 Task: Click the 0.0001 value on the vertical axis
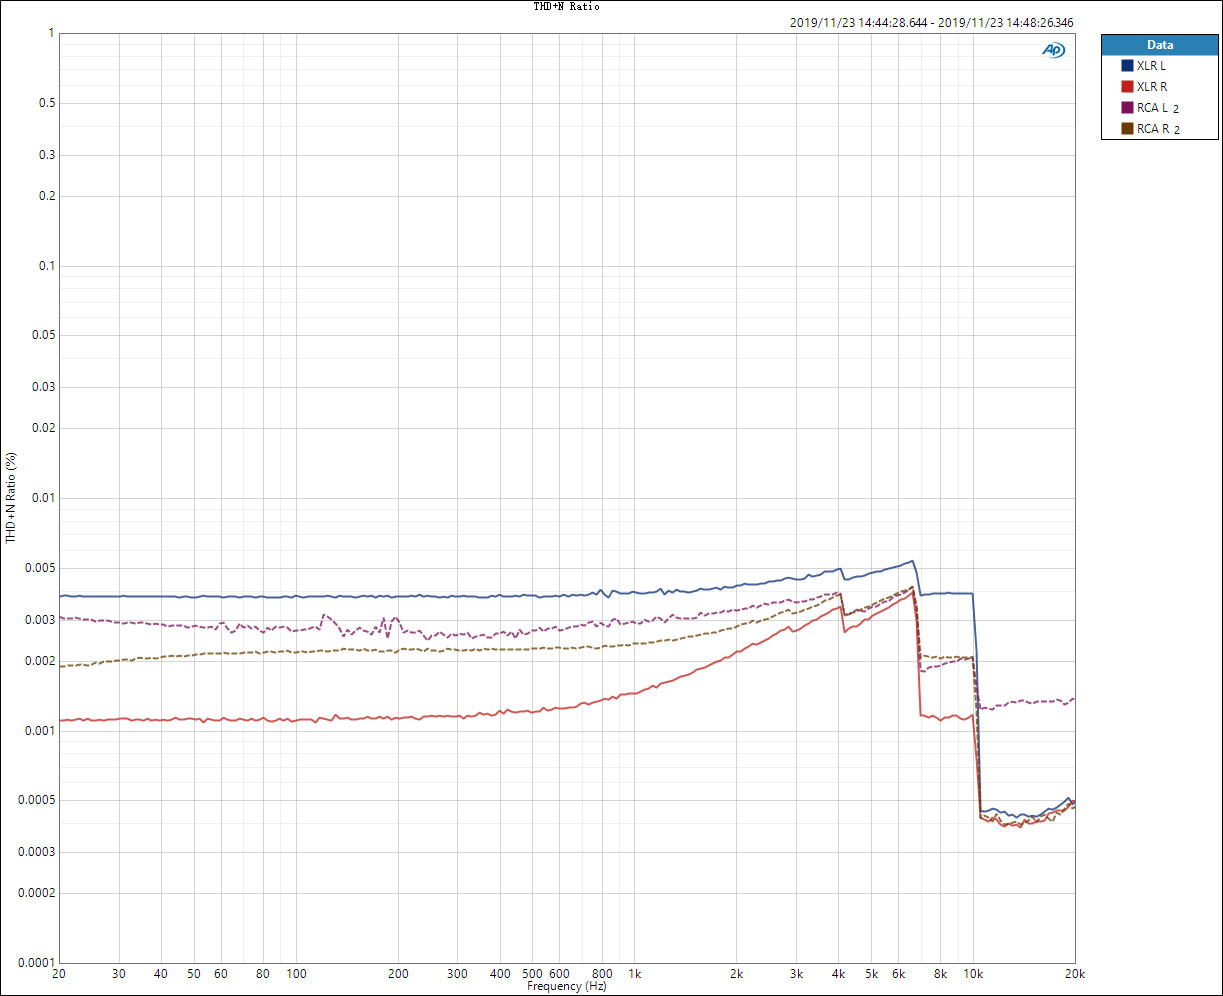pos(35,962)
